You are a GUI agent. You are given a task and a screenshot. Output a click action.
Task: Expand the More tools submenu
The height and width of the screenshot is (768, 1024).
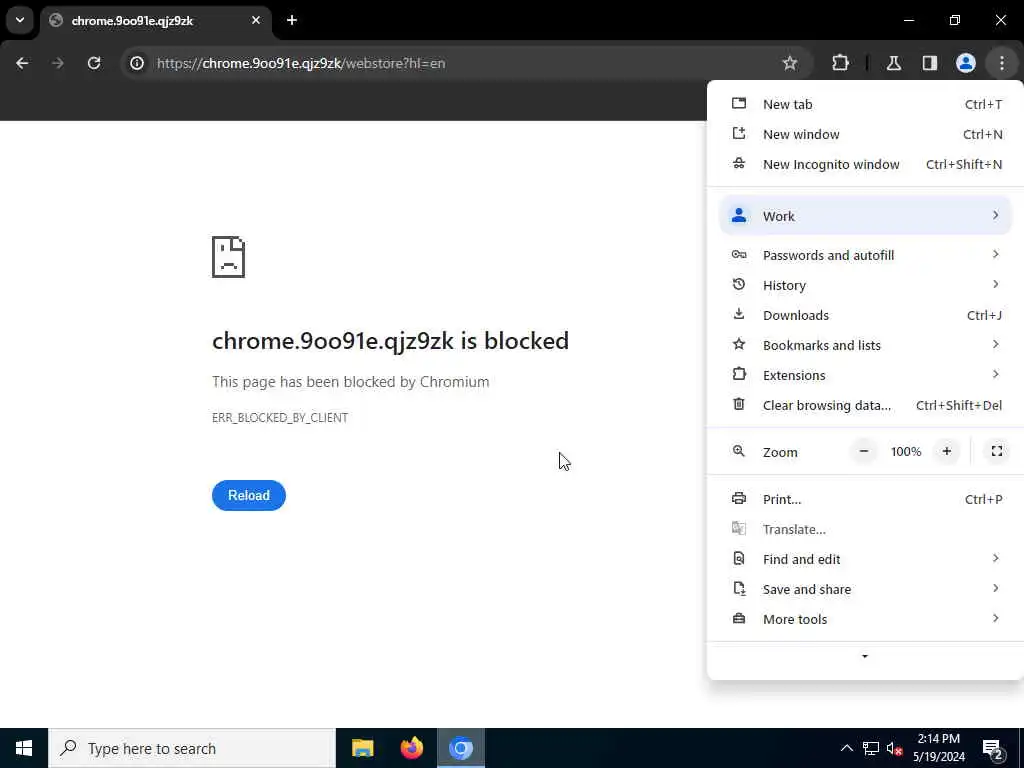pos(865,620)
